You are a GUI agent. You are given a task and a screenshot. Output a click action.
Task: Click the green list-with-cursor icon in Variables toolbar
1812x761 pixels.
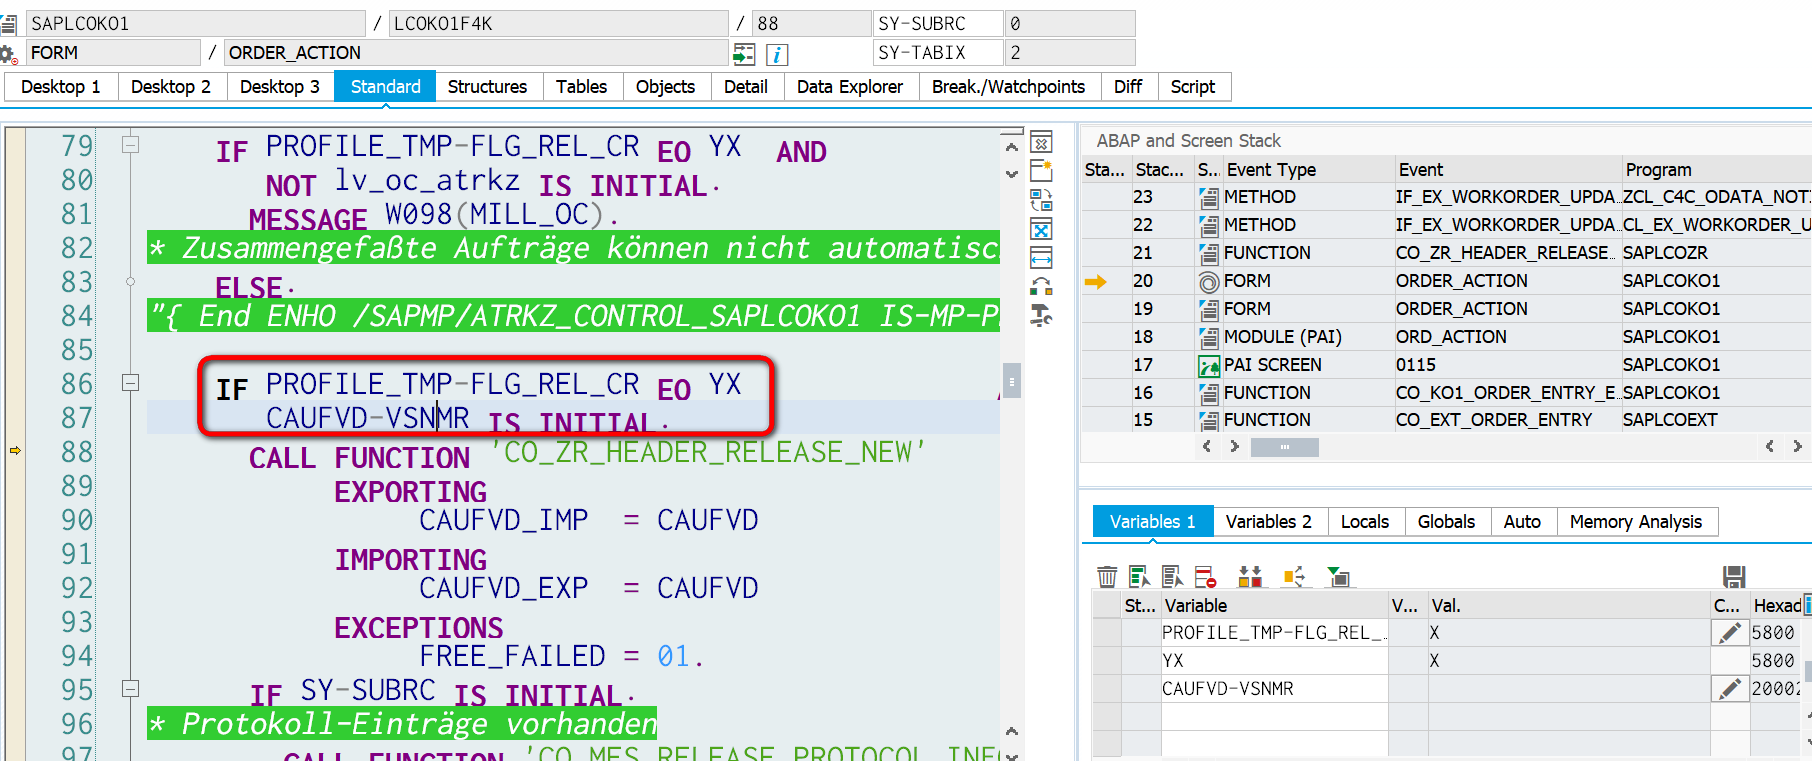pyautogui.click(x=1139, y=577)
